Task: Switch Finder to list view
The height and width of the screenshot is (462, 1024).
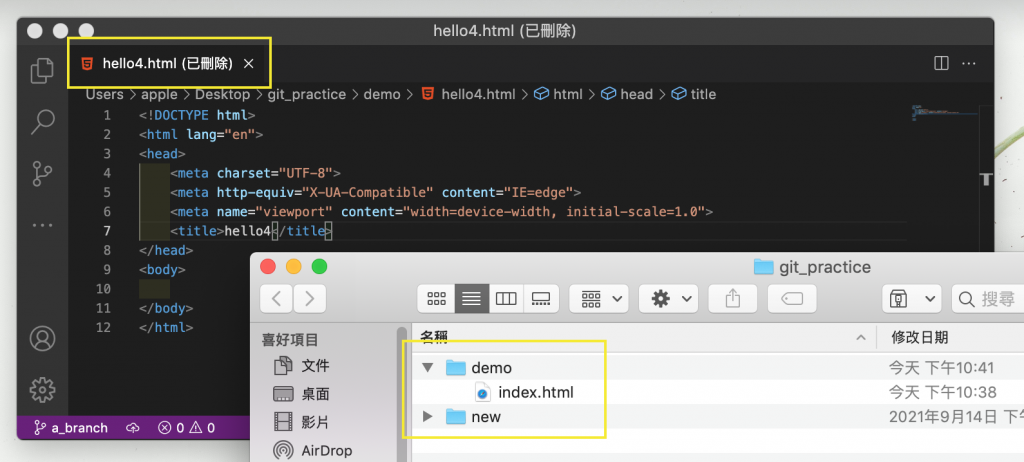Action: pos(472,299)
